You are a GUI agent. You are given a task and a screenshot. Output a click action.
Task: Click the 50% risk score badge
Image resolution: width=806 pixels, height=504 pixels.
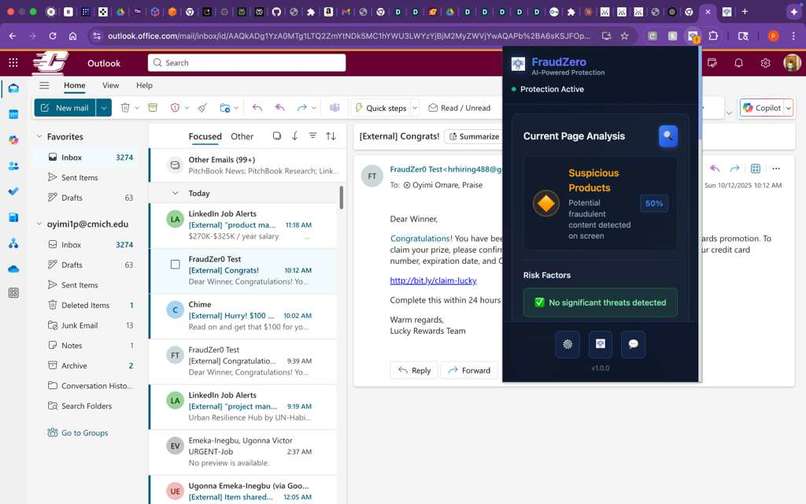pos(654,204)
